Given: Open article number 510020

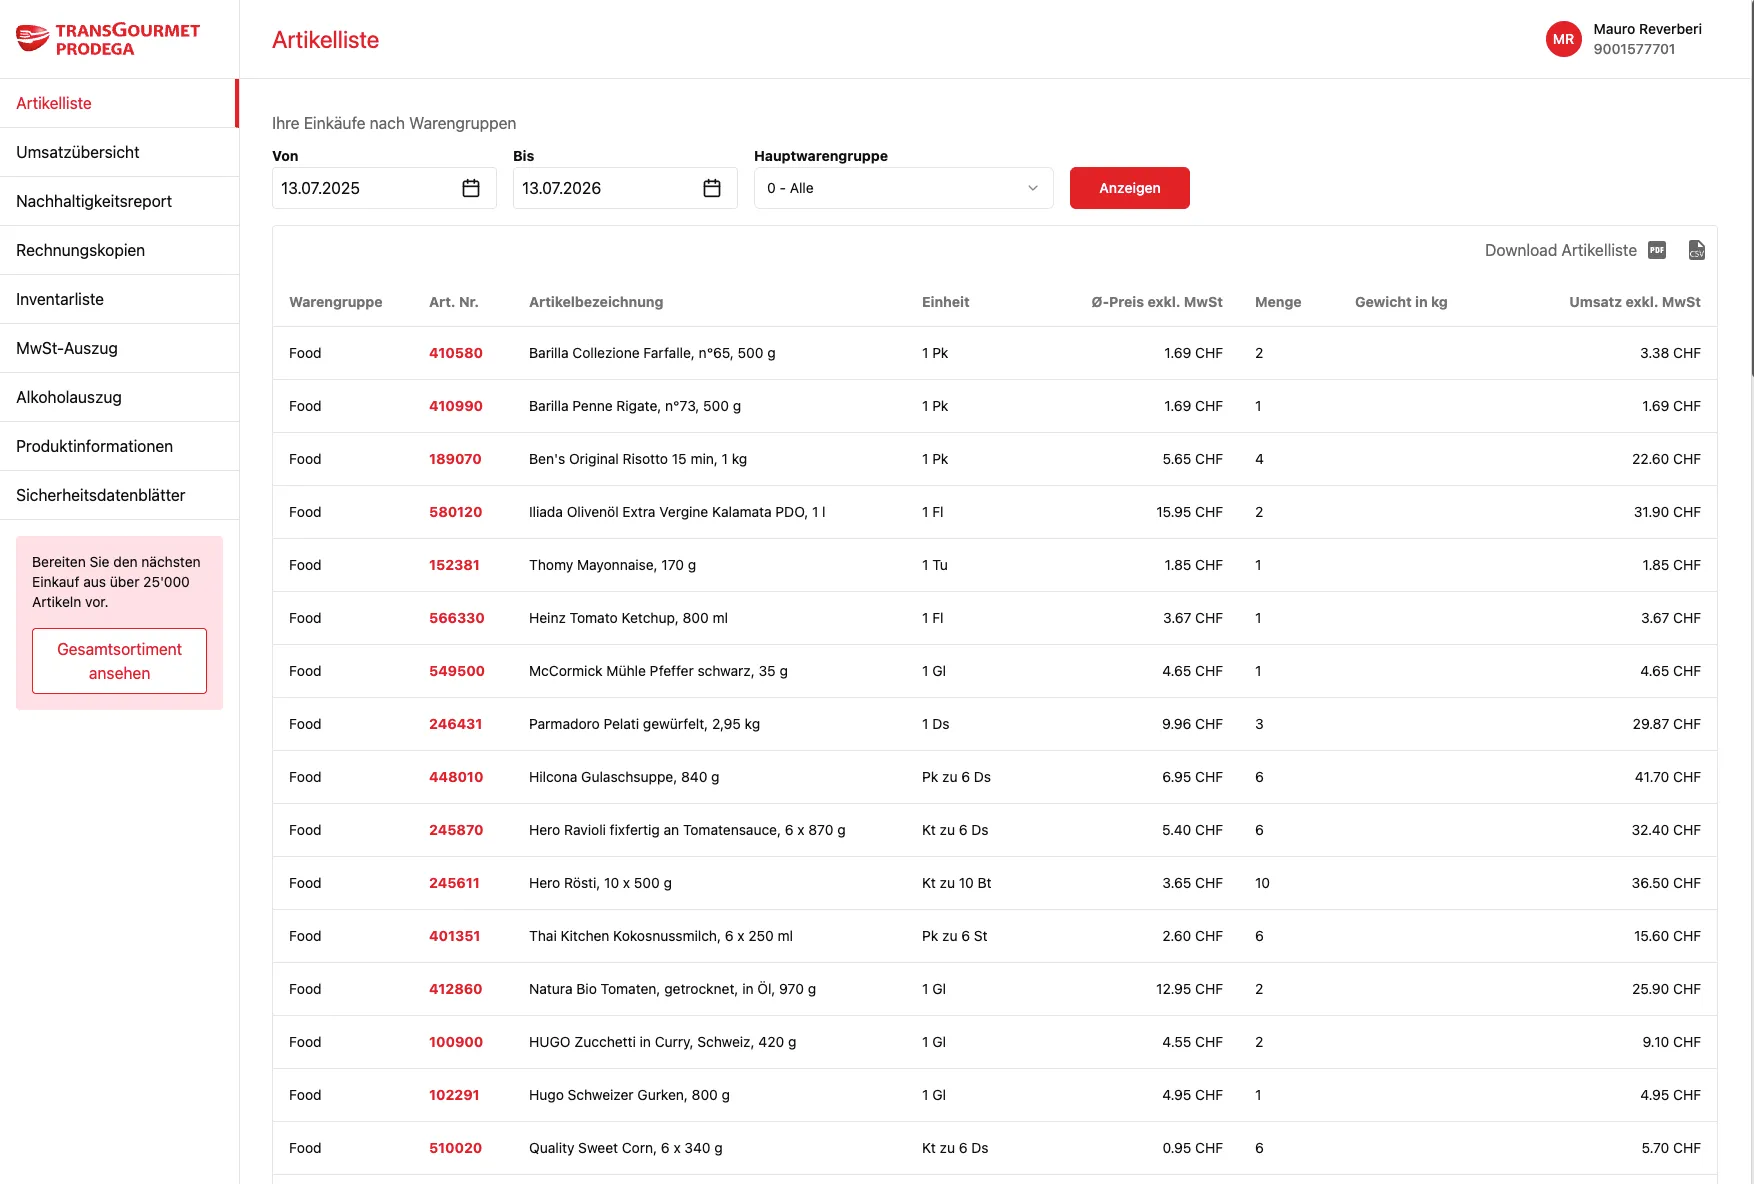Looking at the screenshot, I should coord(455,1148).
